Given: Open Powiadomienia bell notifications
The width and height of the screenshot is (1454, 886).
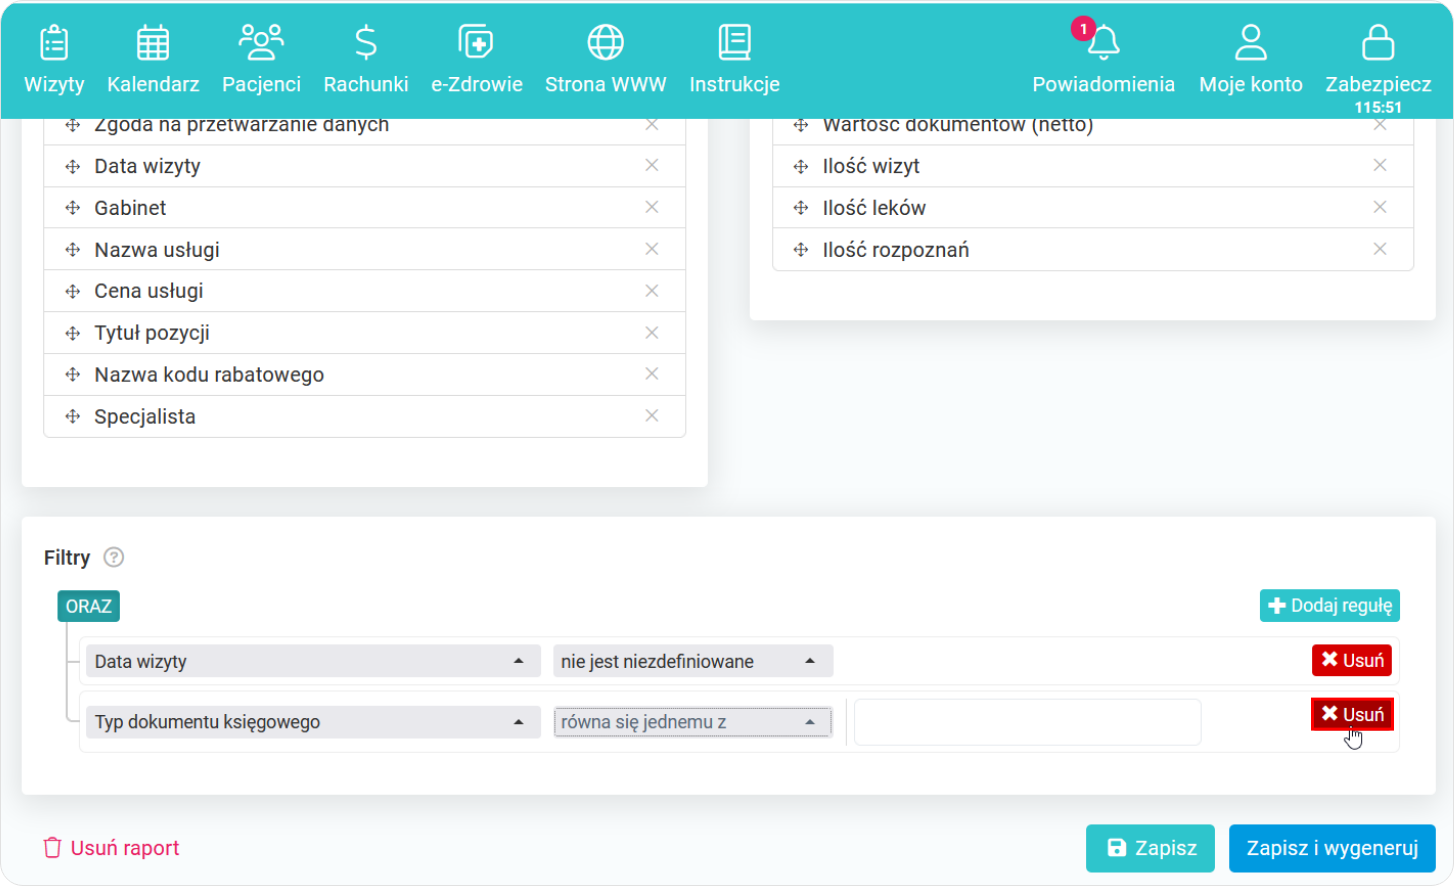Looking at the screenshot, I should 1103,60.
